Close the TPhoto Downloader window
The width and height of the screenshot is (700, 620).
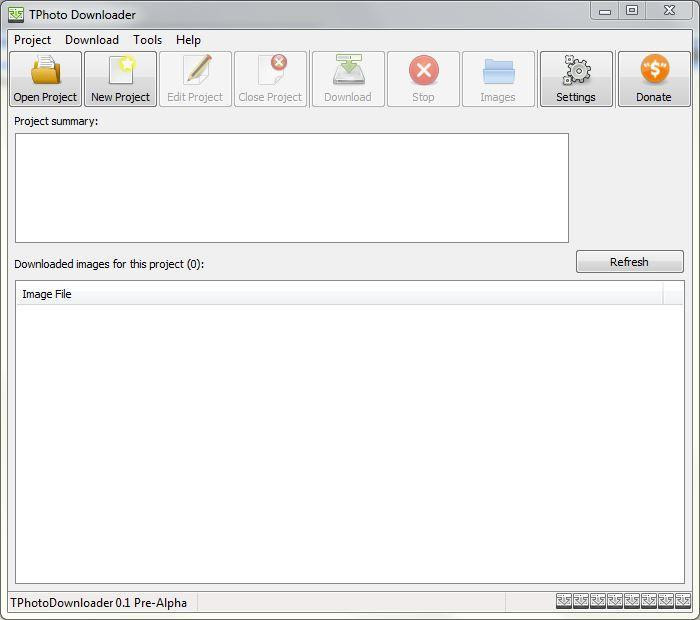[x=669, y=11]
